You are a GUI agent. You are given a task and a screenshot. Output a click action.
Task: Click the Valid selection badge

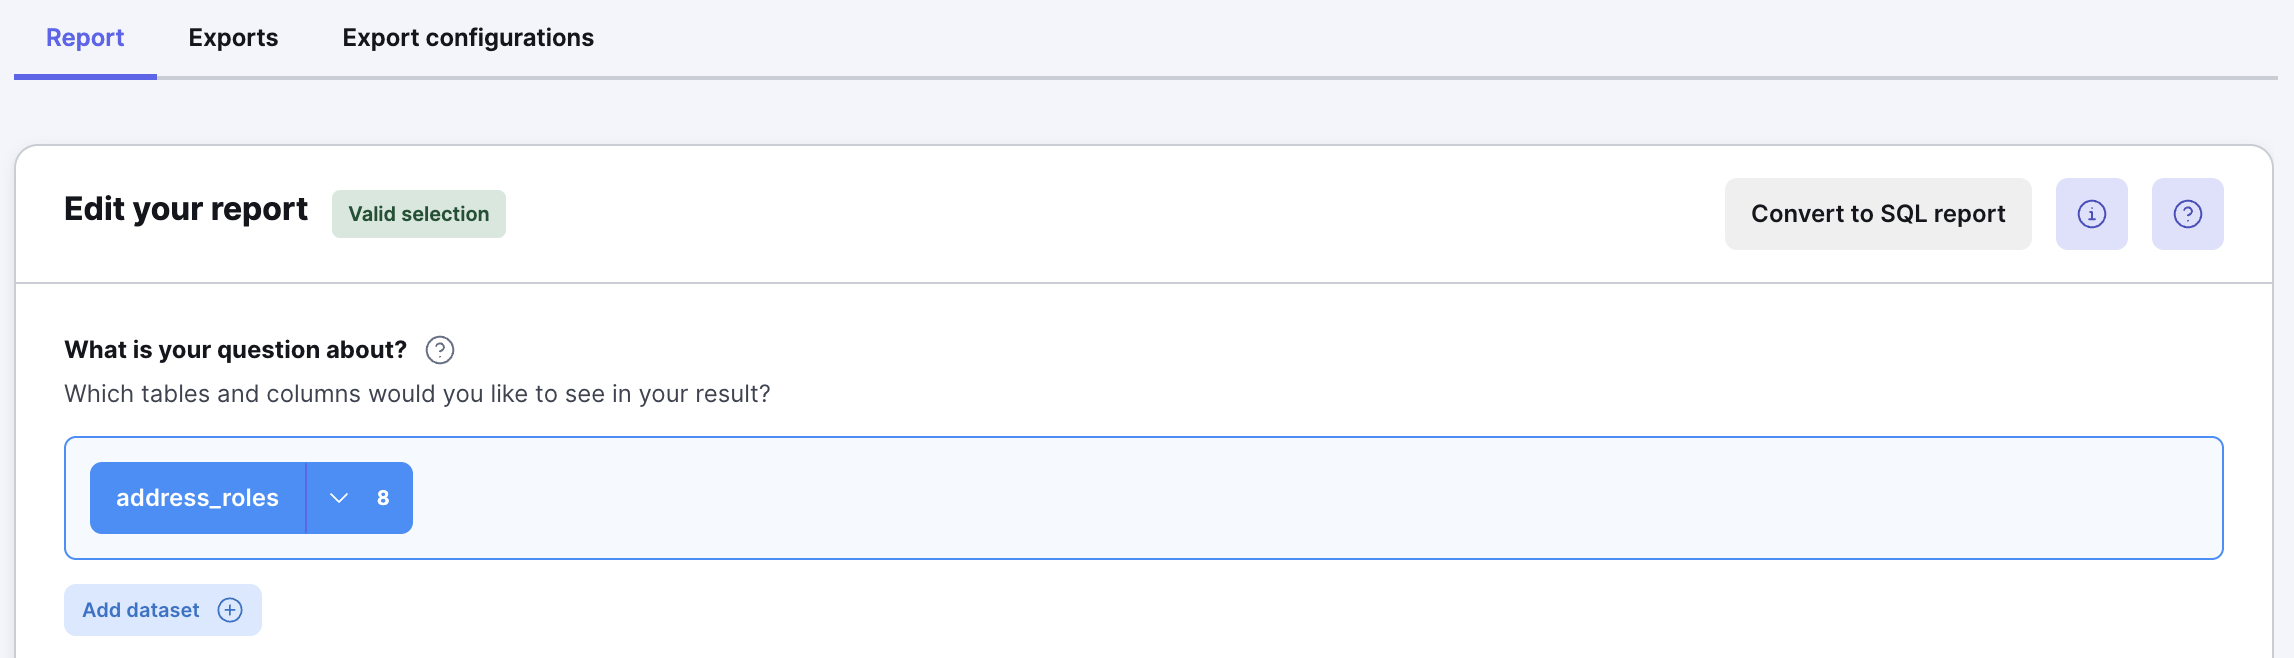coord(418,214)
